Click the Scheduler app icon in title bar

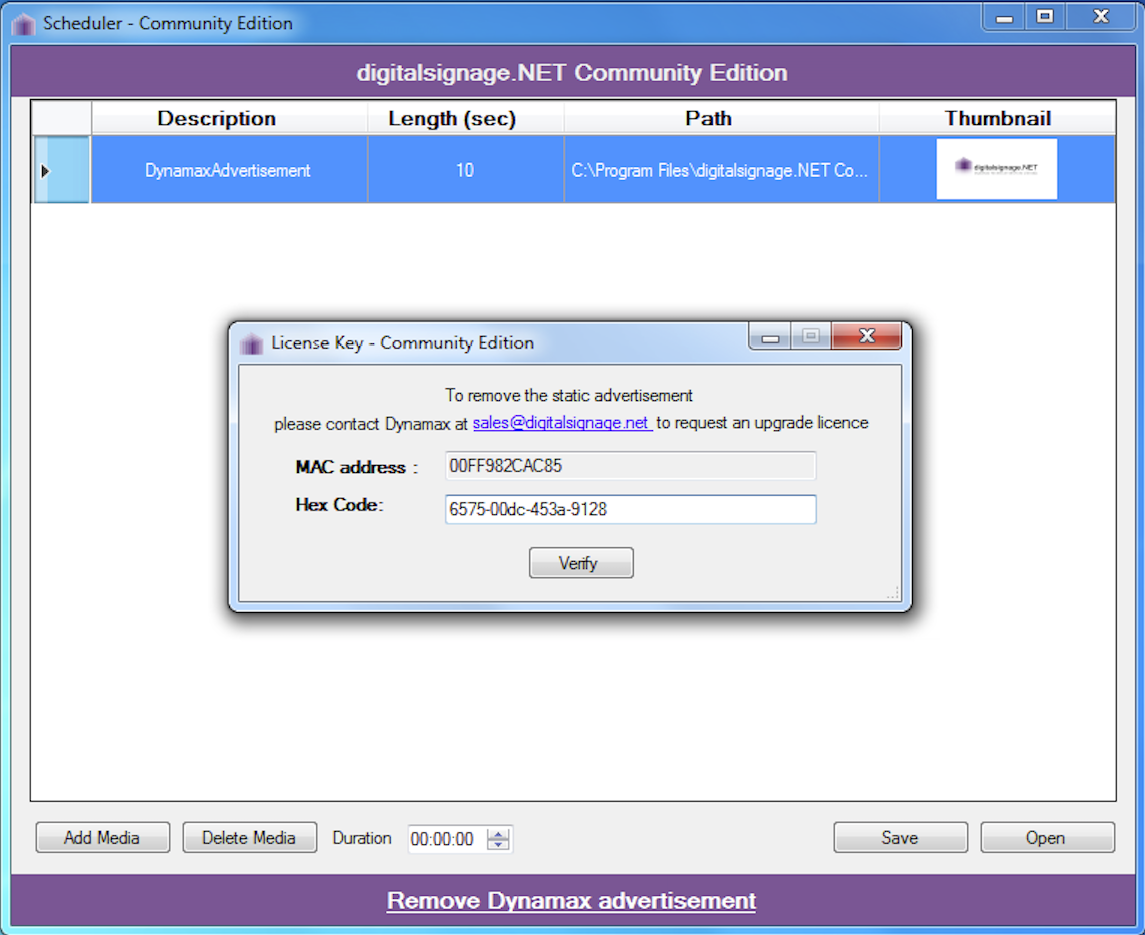pyautogui.click(x=23, y=24)
